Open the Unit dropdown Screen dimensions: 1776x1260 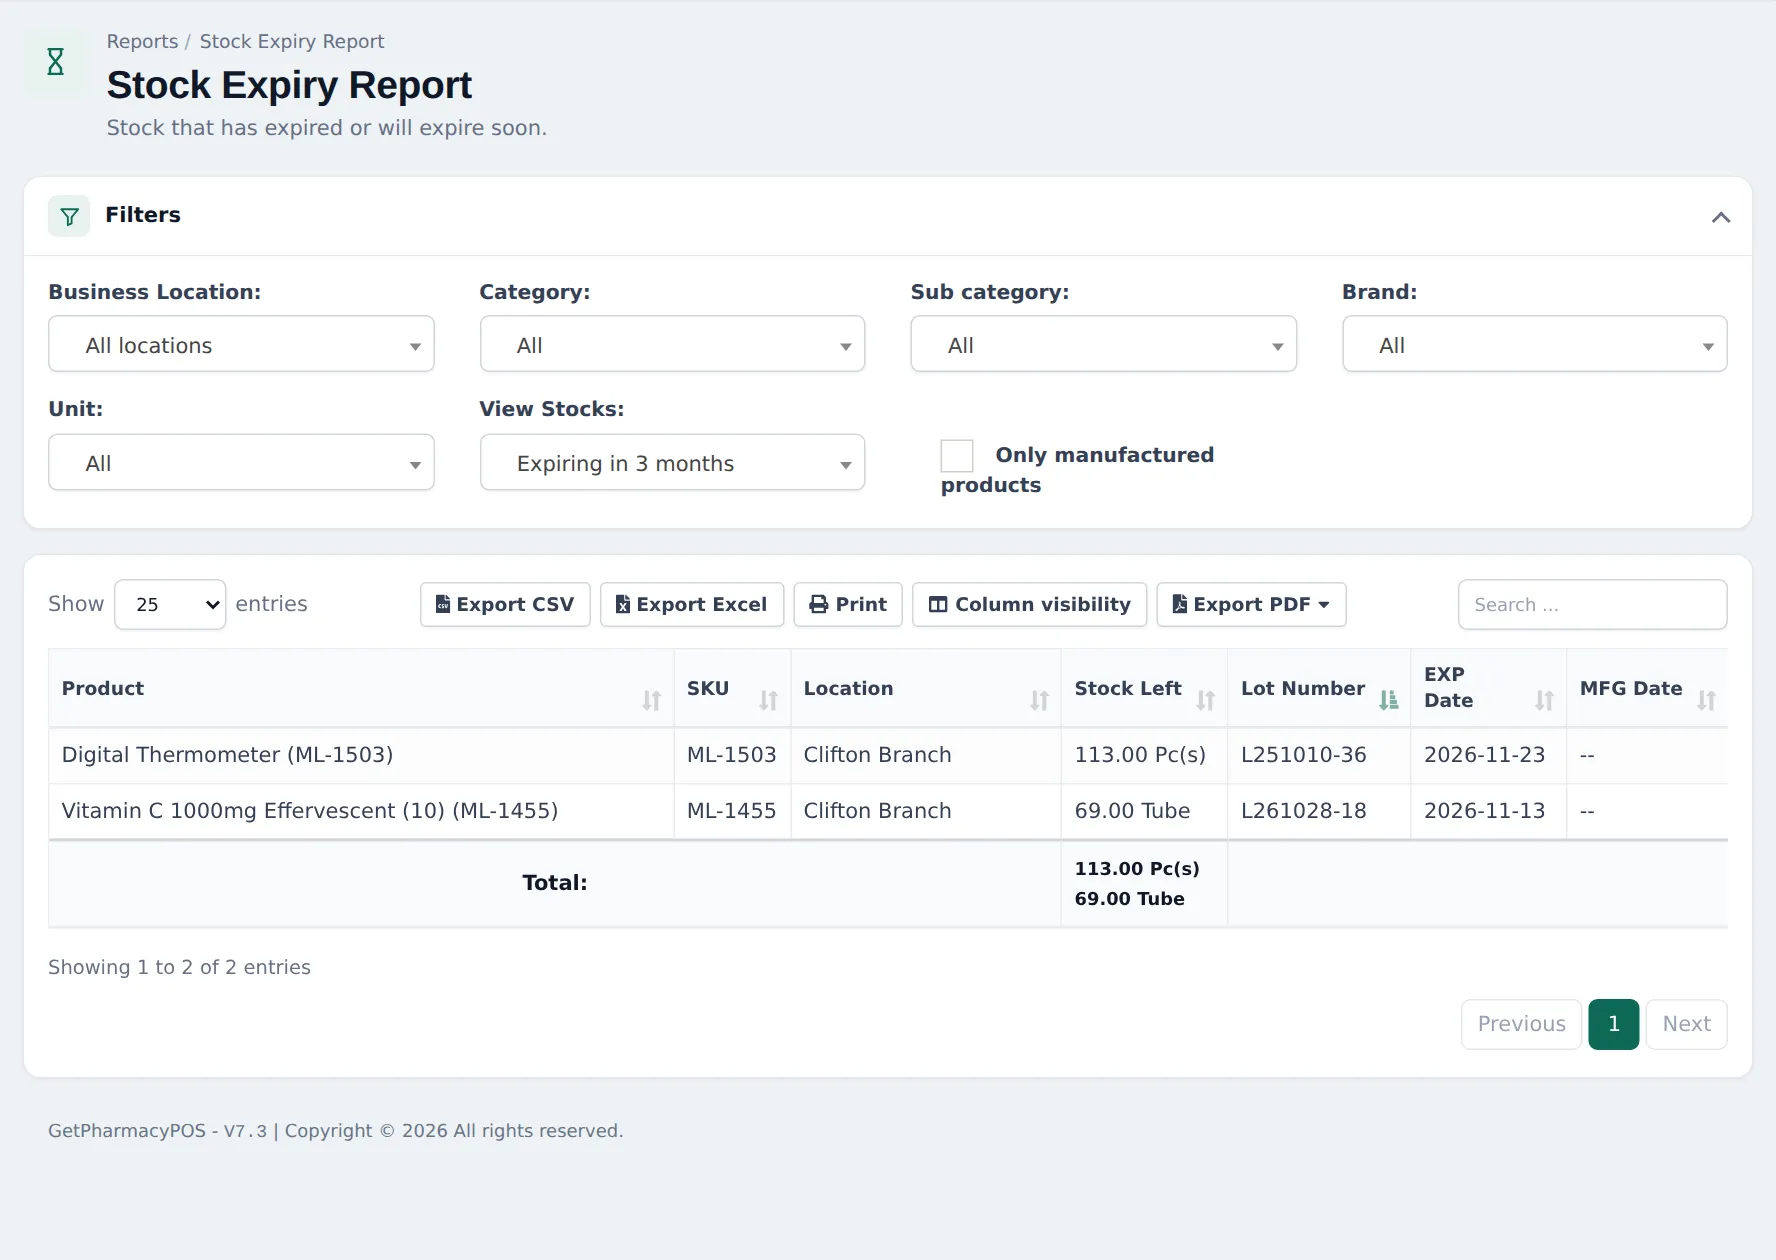pos(241,462)
